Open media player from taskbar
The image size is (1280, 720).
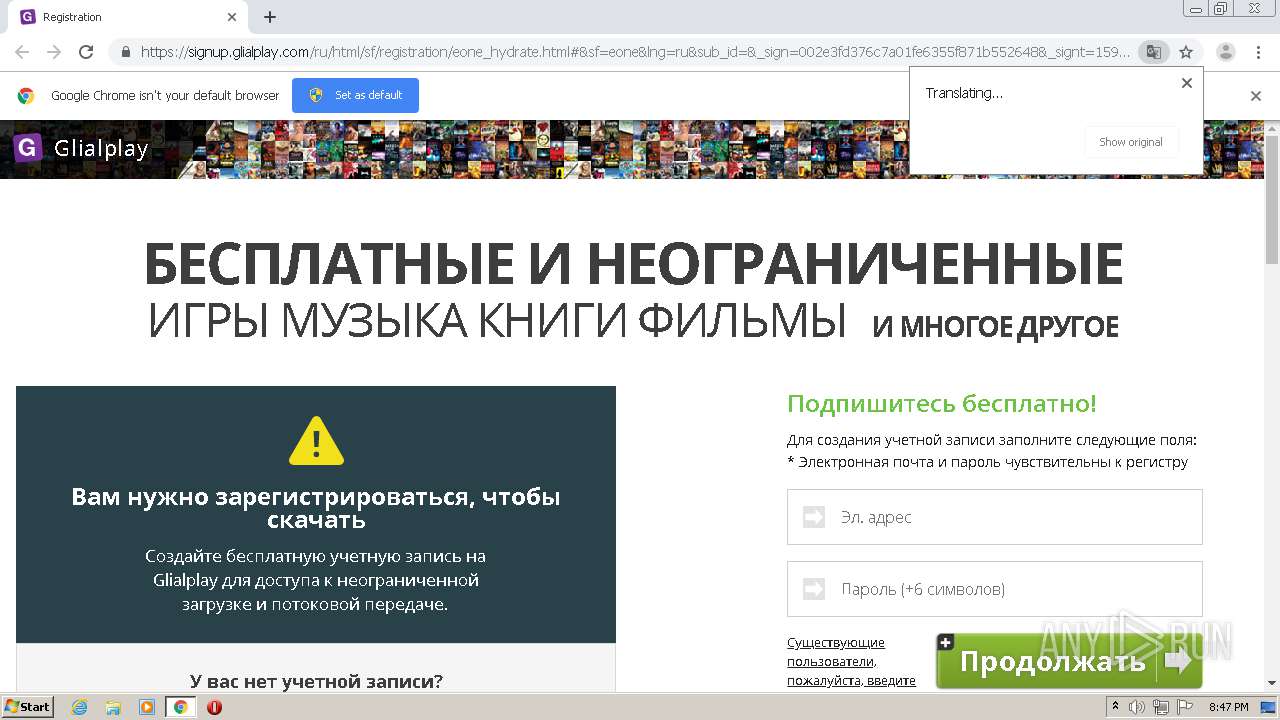tap(147, 707)
